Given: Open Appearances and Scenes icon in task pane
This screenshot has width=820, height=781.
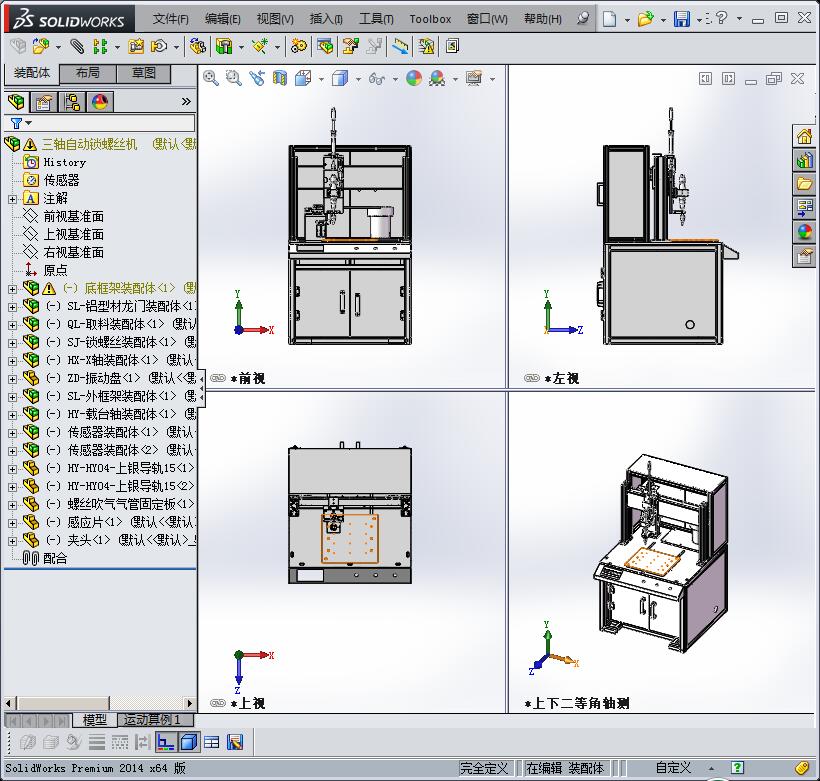Looking at the screenshot, I should pos(804,231).
